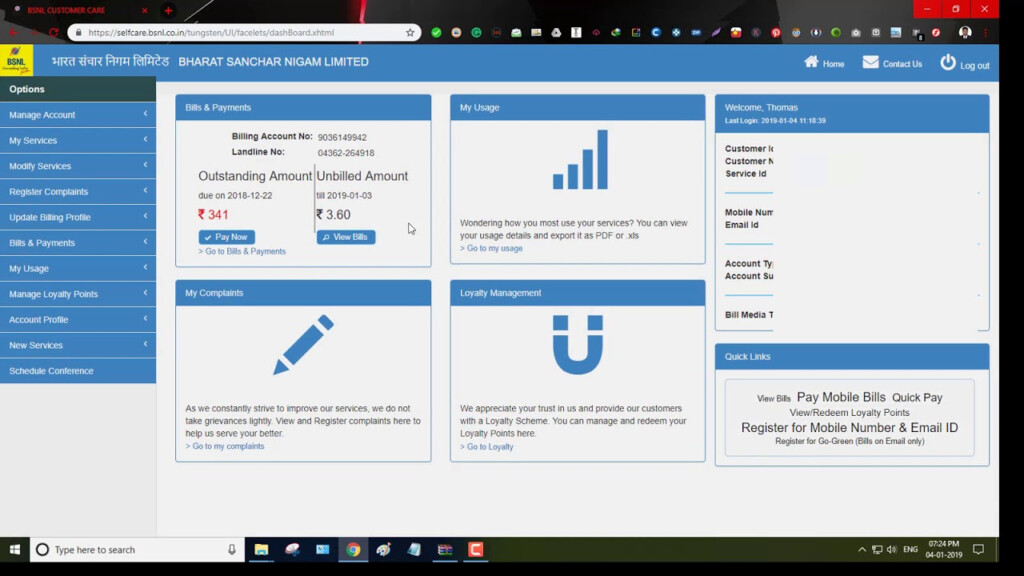Screen dimensions: 1024x576
Task: Click the Log out power icon
Action: (948, 62)
